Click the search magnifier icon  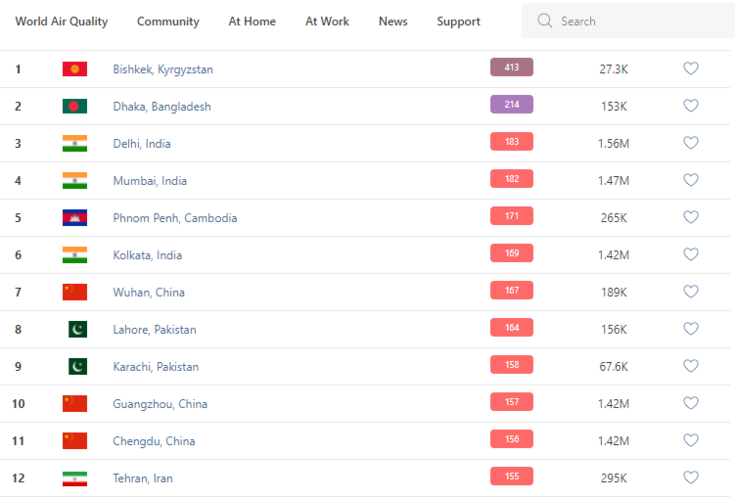tap(545, 21)
